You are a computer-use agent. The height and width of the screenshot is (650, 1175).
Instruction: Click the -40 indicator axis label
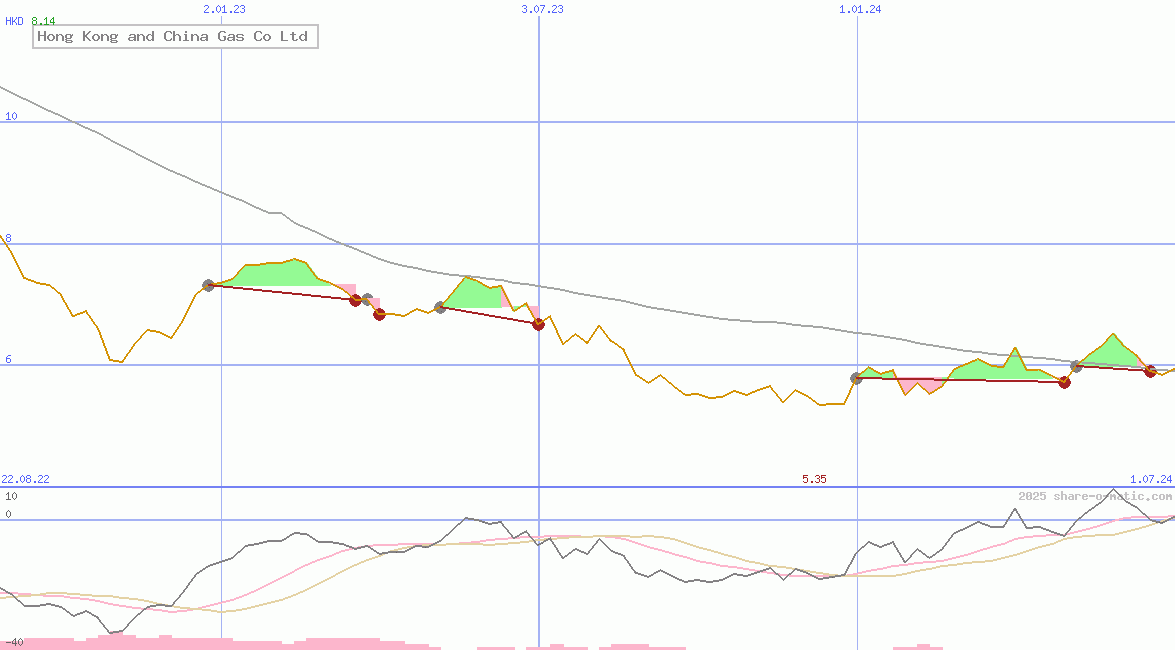14,643
